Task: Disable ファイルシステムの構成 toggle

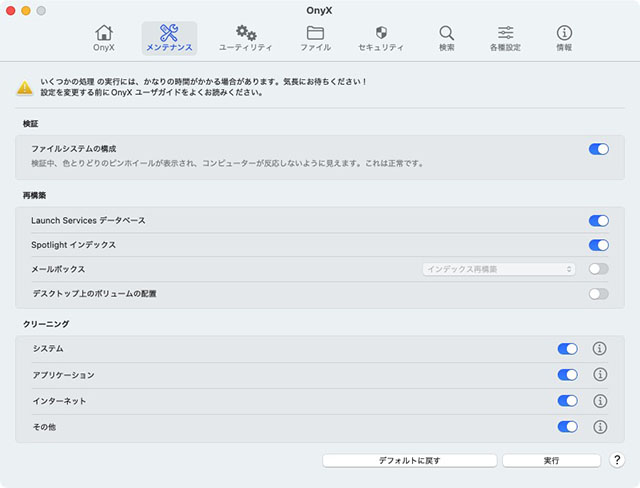Action: [x=598, y=149]
